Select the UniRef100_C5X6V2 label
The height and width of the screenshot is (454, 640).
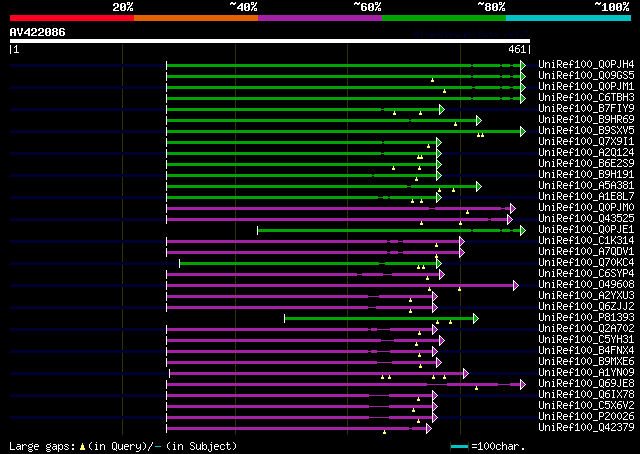586,406
